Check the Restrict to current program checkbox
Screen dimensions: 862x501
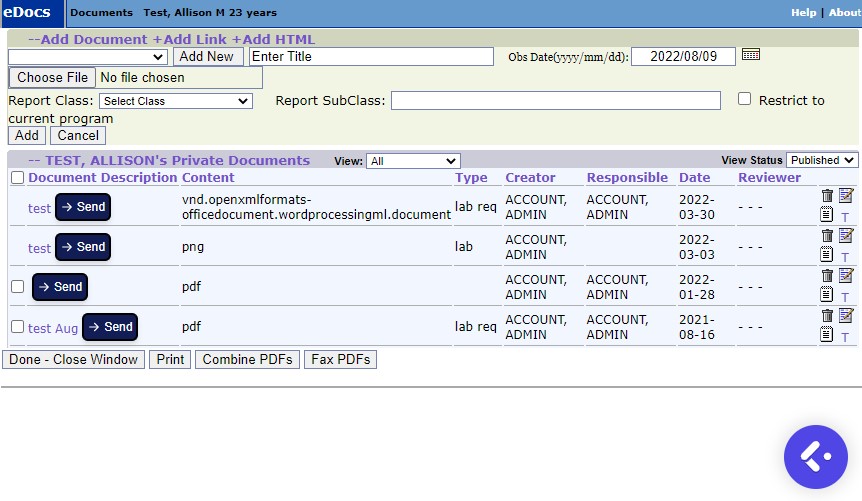744,99
